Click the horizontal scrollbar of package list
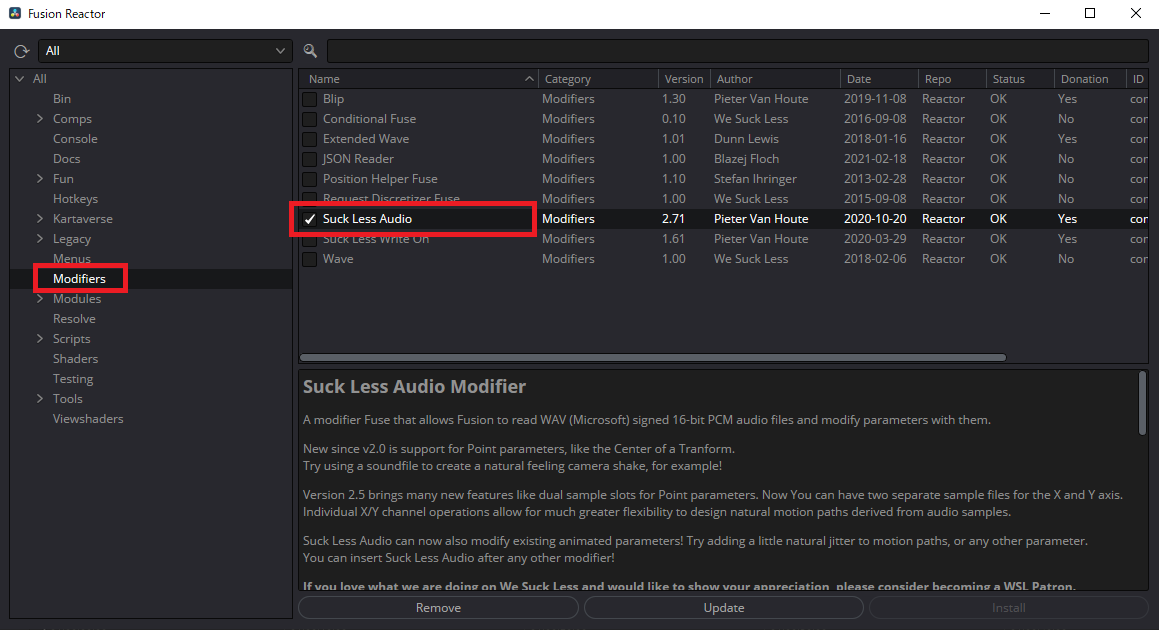This screenshot has height=630, width=1159. [653, 357]
